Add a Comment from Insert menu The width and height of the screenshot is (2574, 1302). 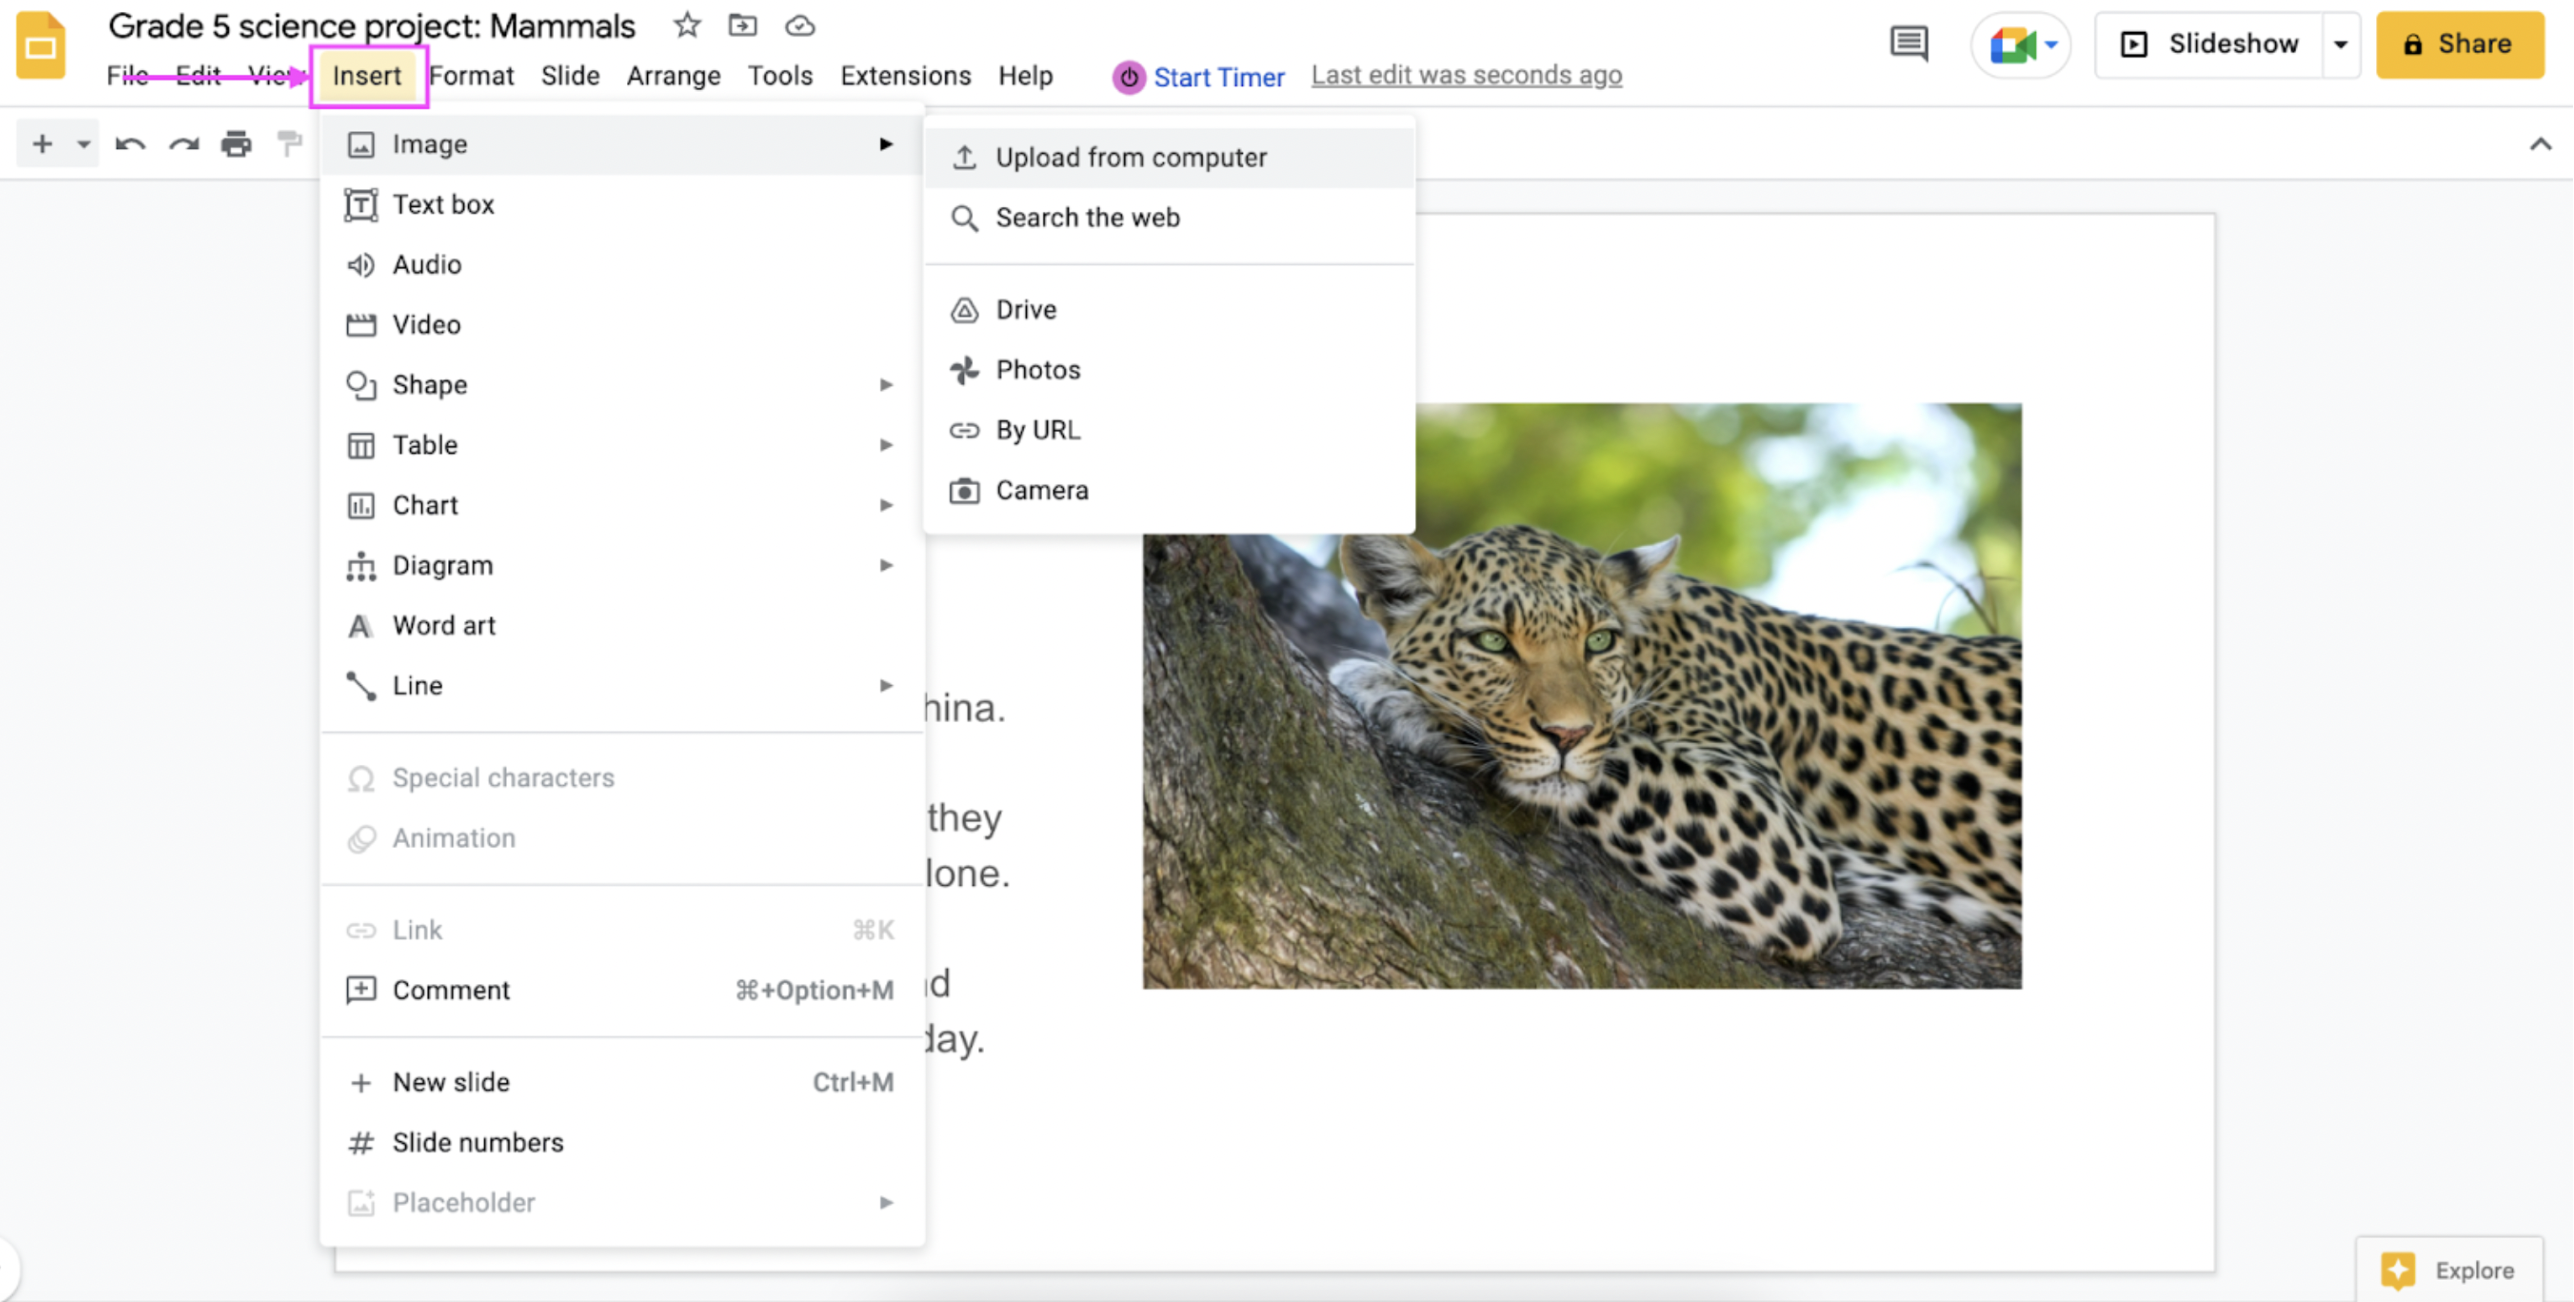pos(622,990)
